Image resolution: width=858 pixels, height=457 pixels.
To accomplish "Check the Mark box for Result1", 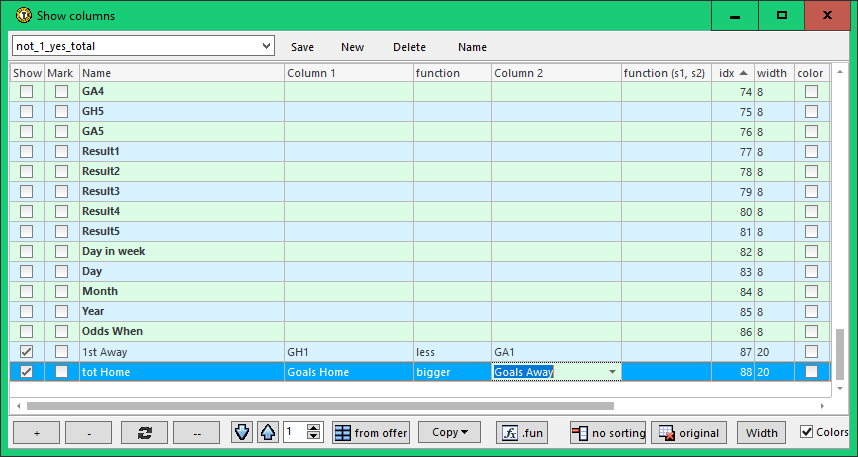I will 62,151.
